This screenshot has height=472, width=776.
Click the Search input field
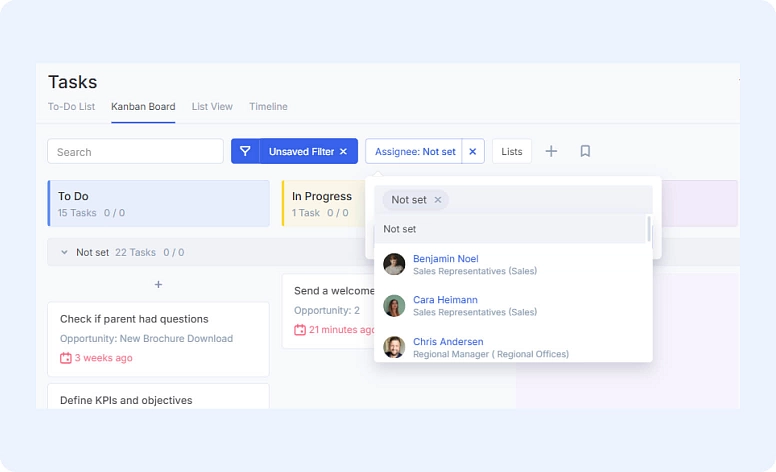135,152
